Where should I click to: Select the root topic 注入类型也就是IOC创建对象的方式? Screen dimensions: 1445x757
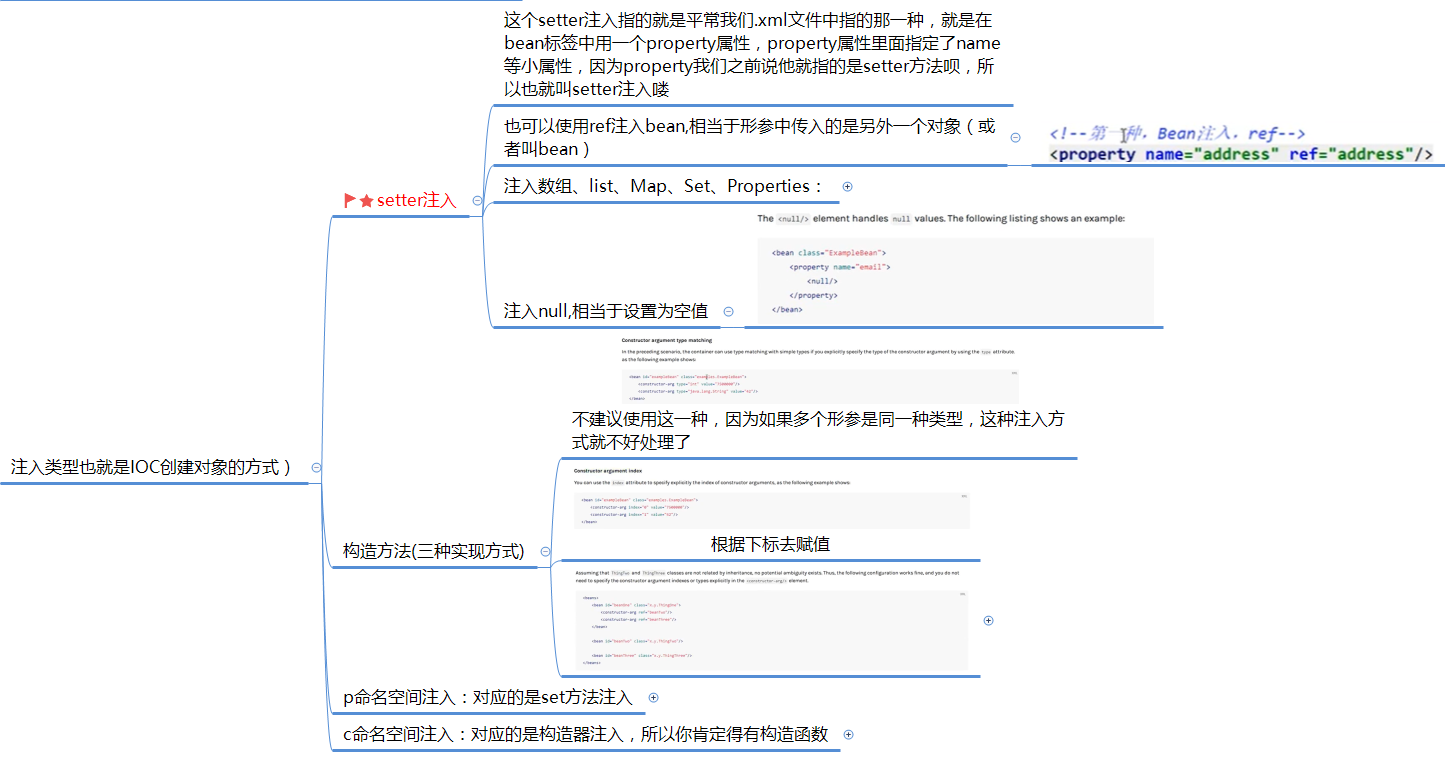click(x=150, y=466)
